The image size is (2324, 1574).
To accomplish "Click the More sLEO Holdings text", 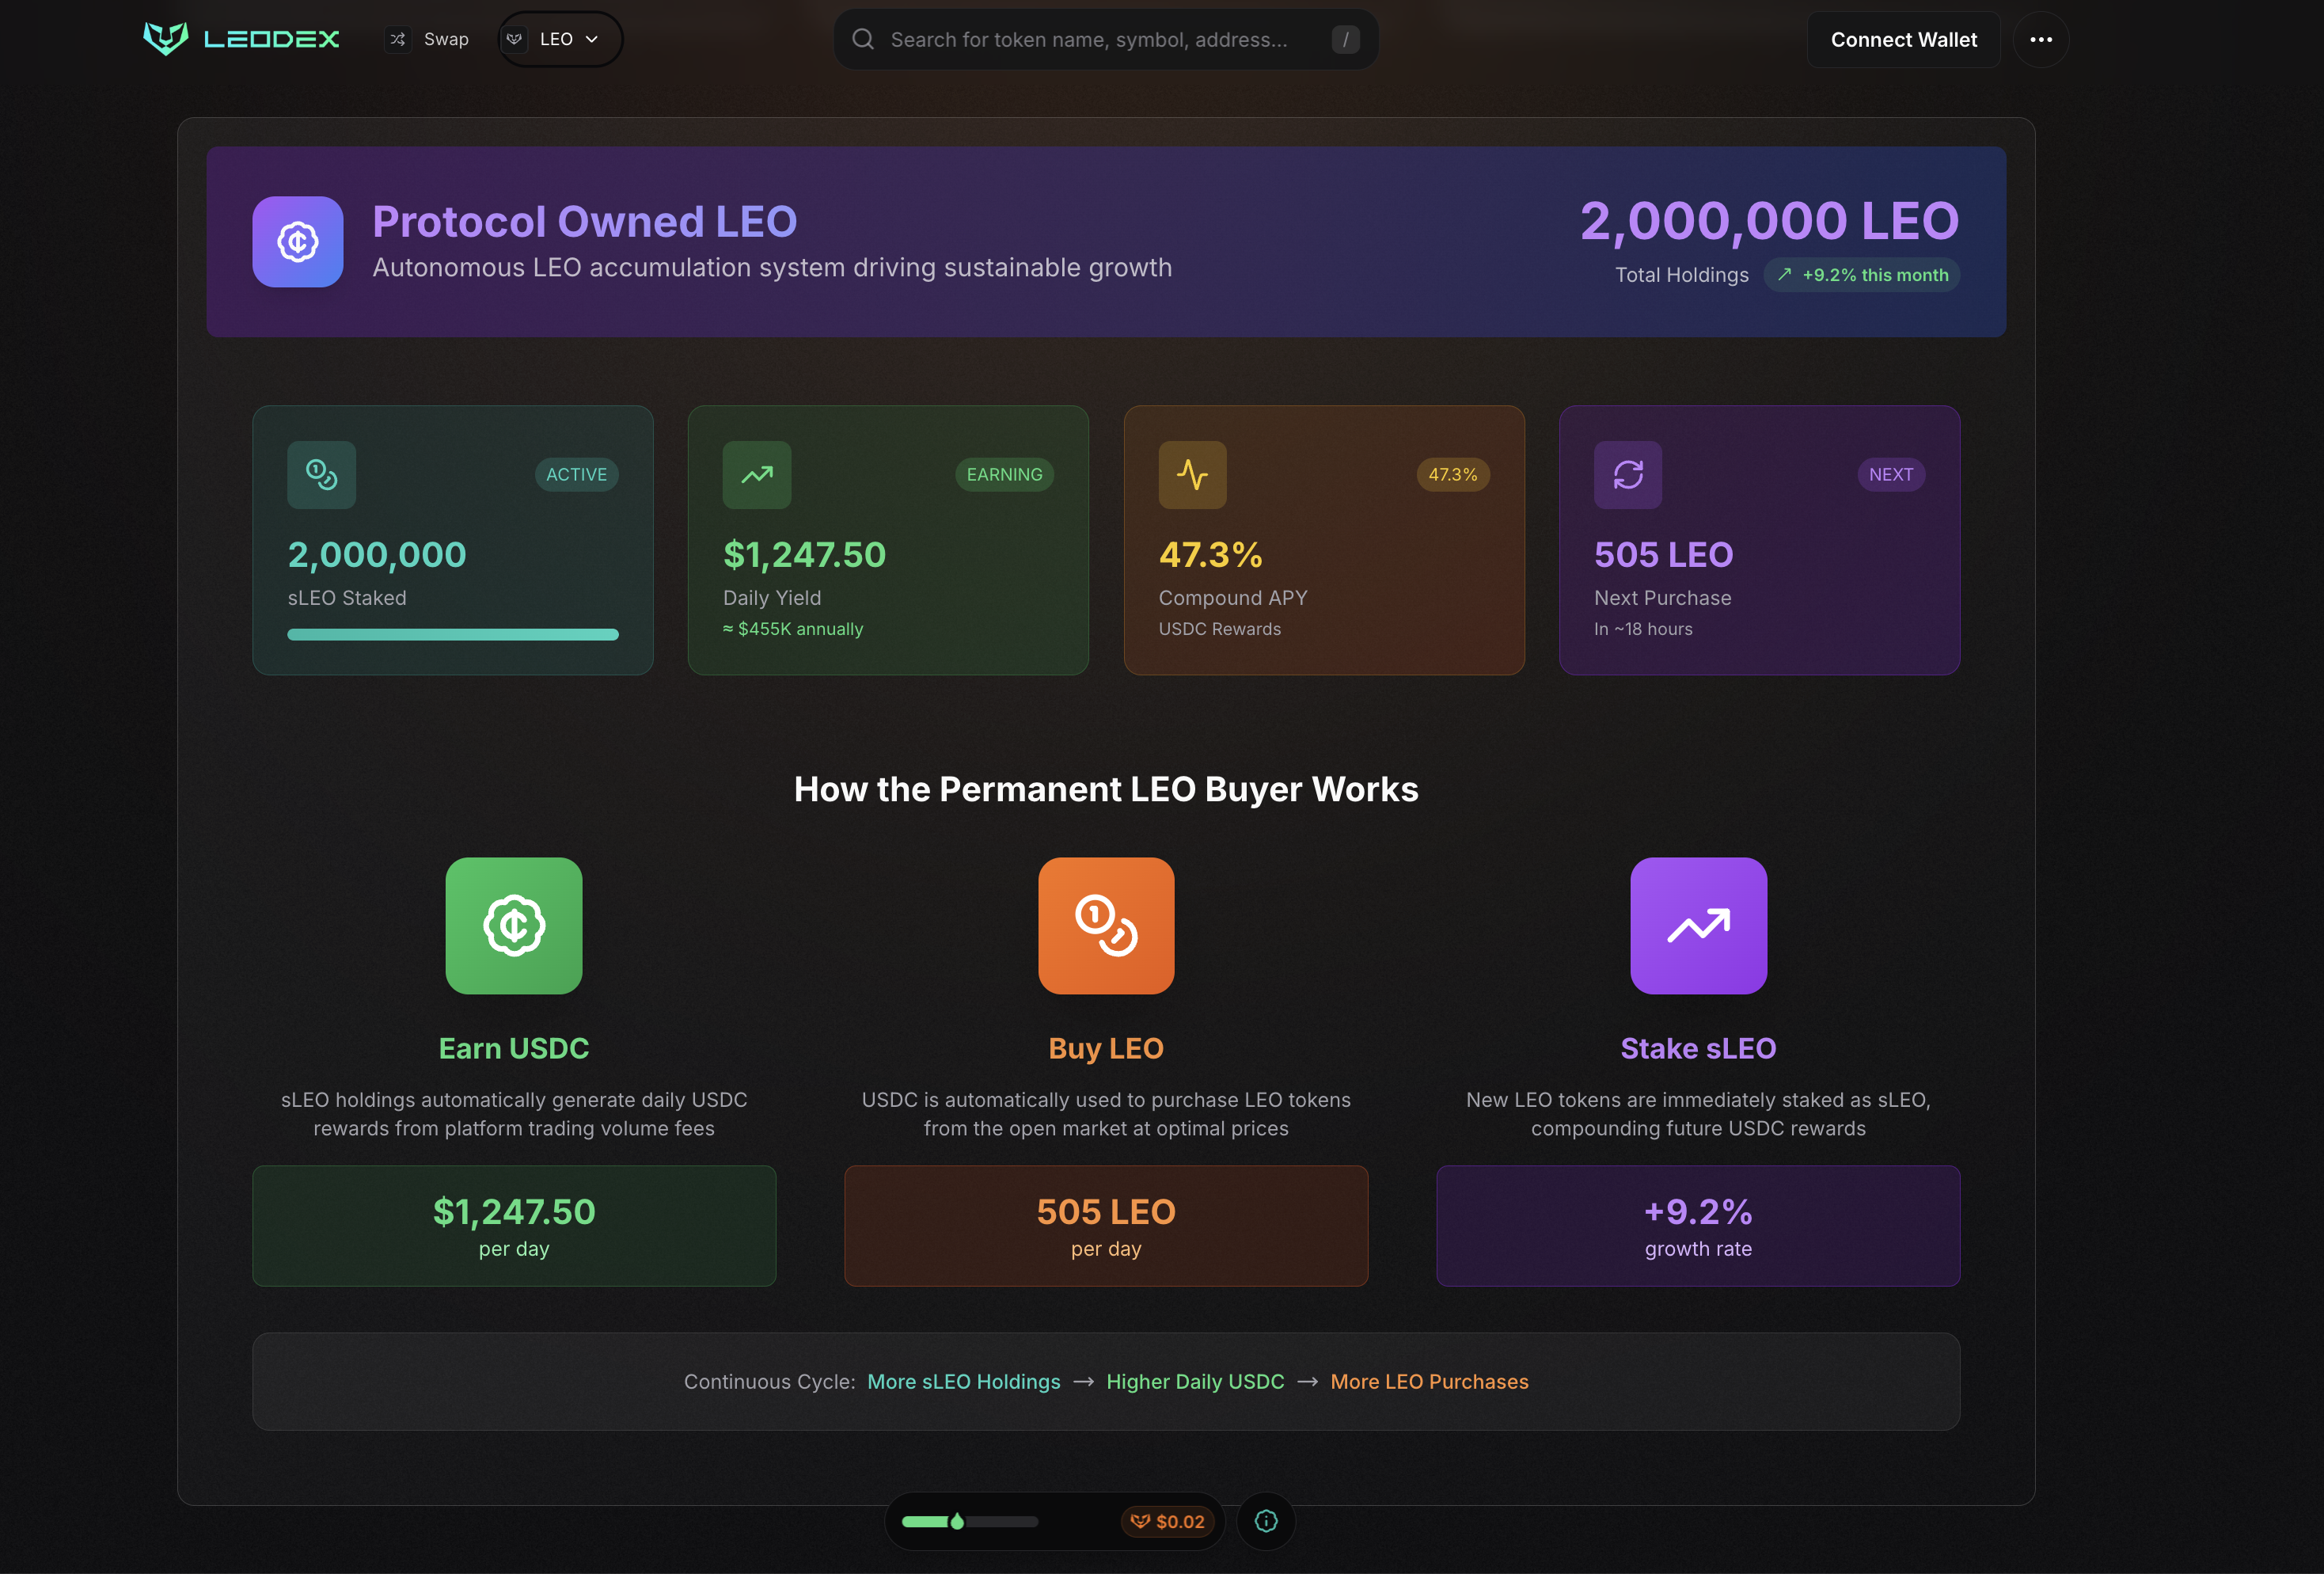I will 964,1381.
